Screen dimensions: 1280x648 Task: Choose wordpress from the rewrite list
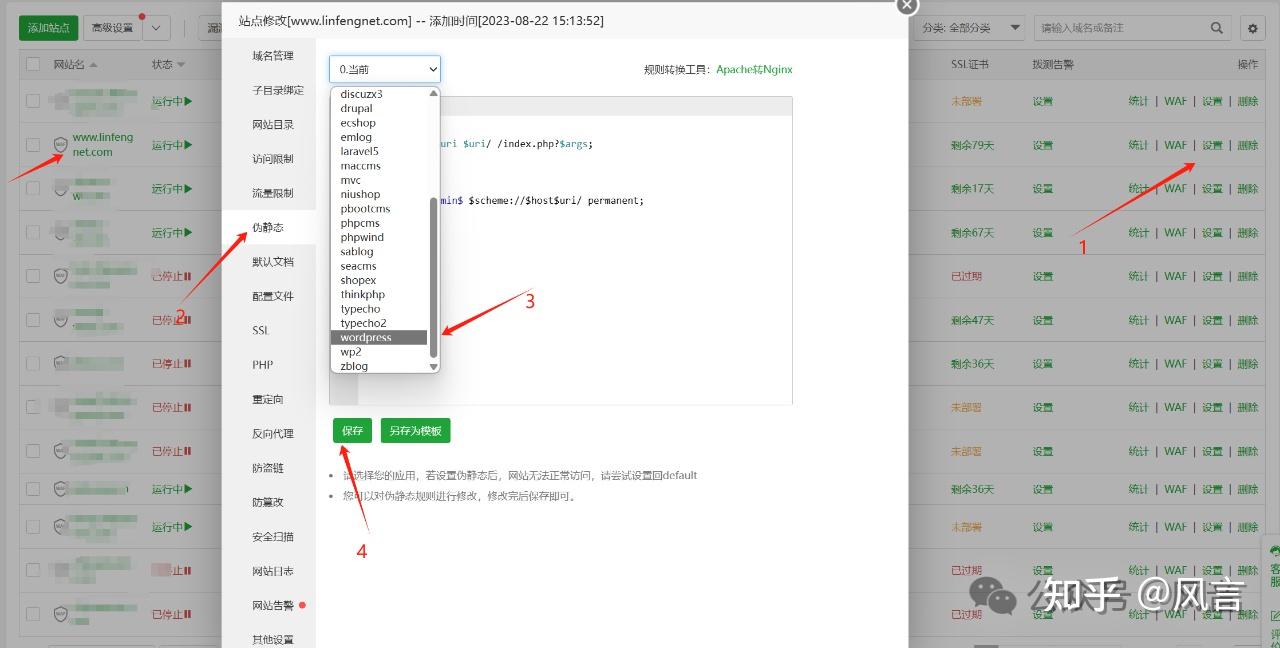[366, 338]
